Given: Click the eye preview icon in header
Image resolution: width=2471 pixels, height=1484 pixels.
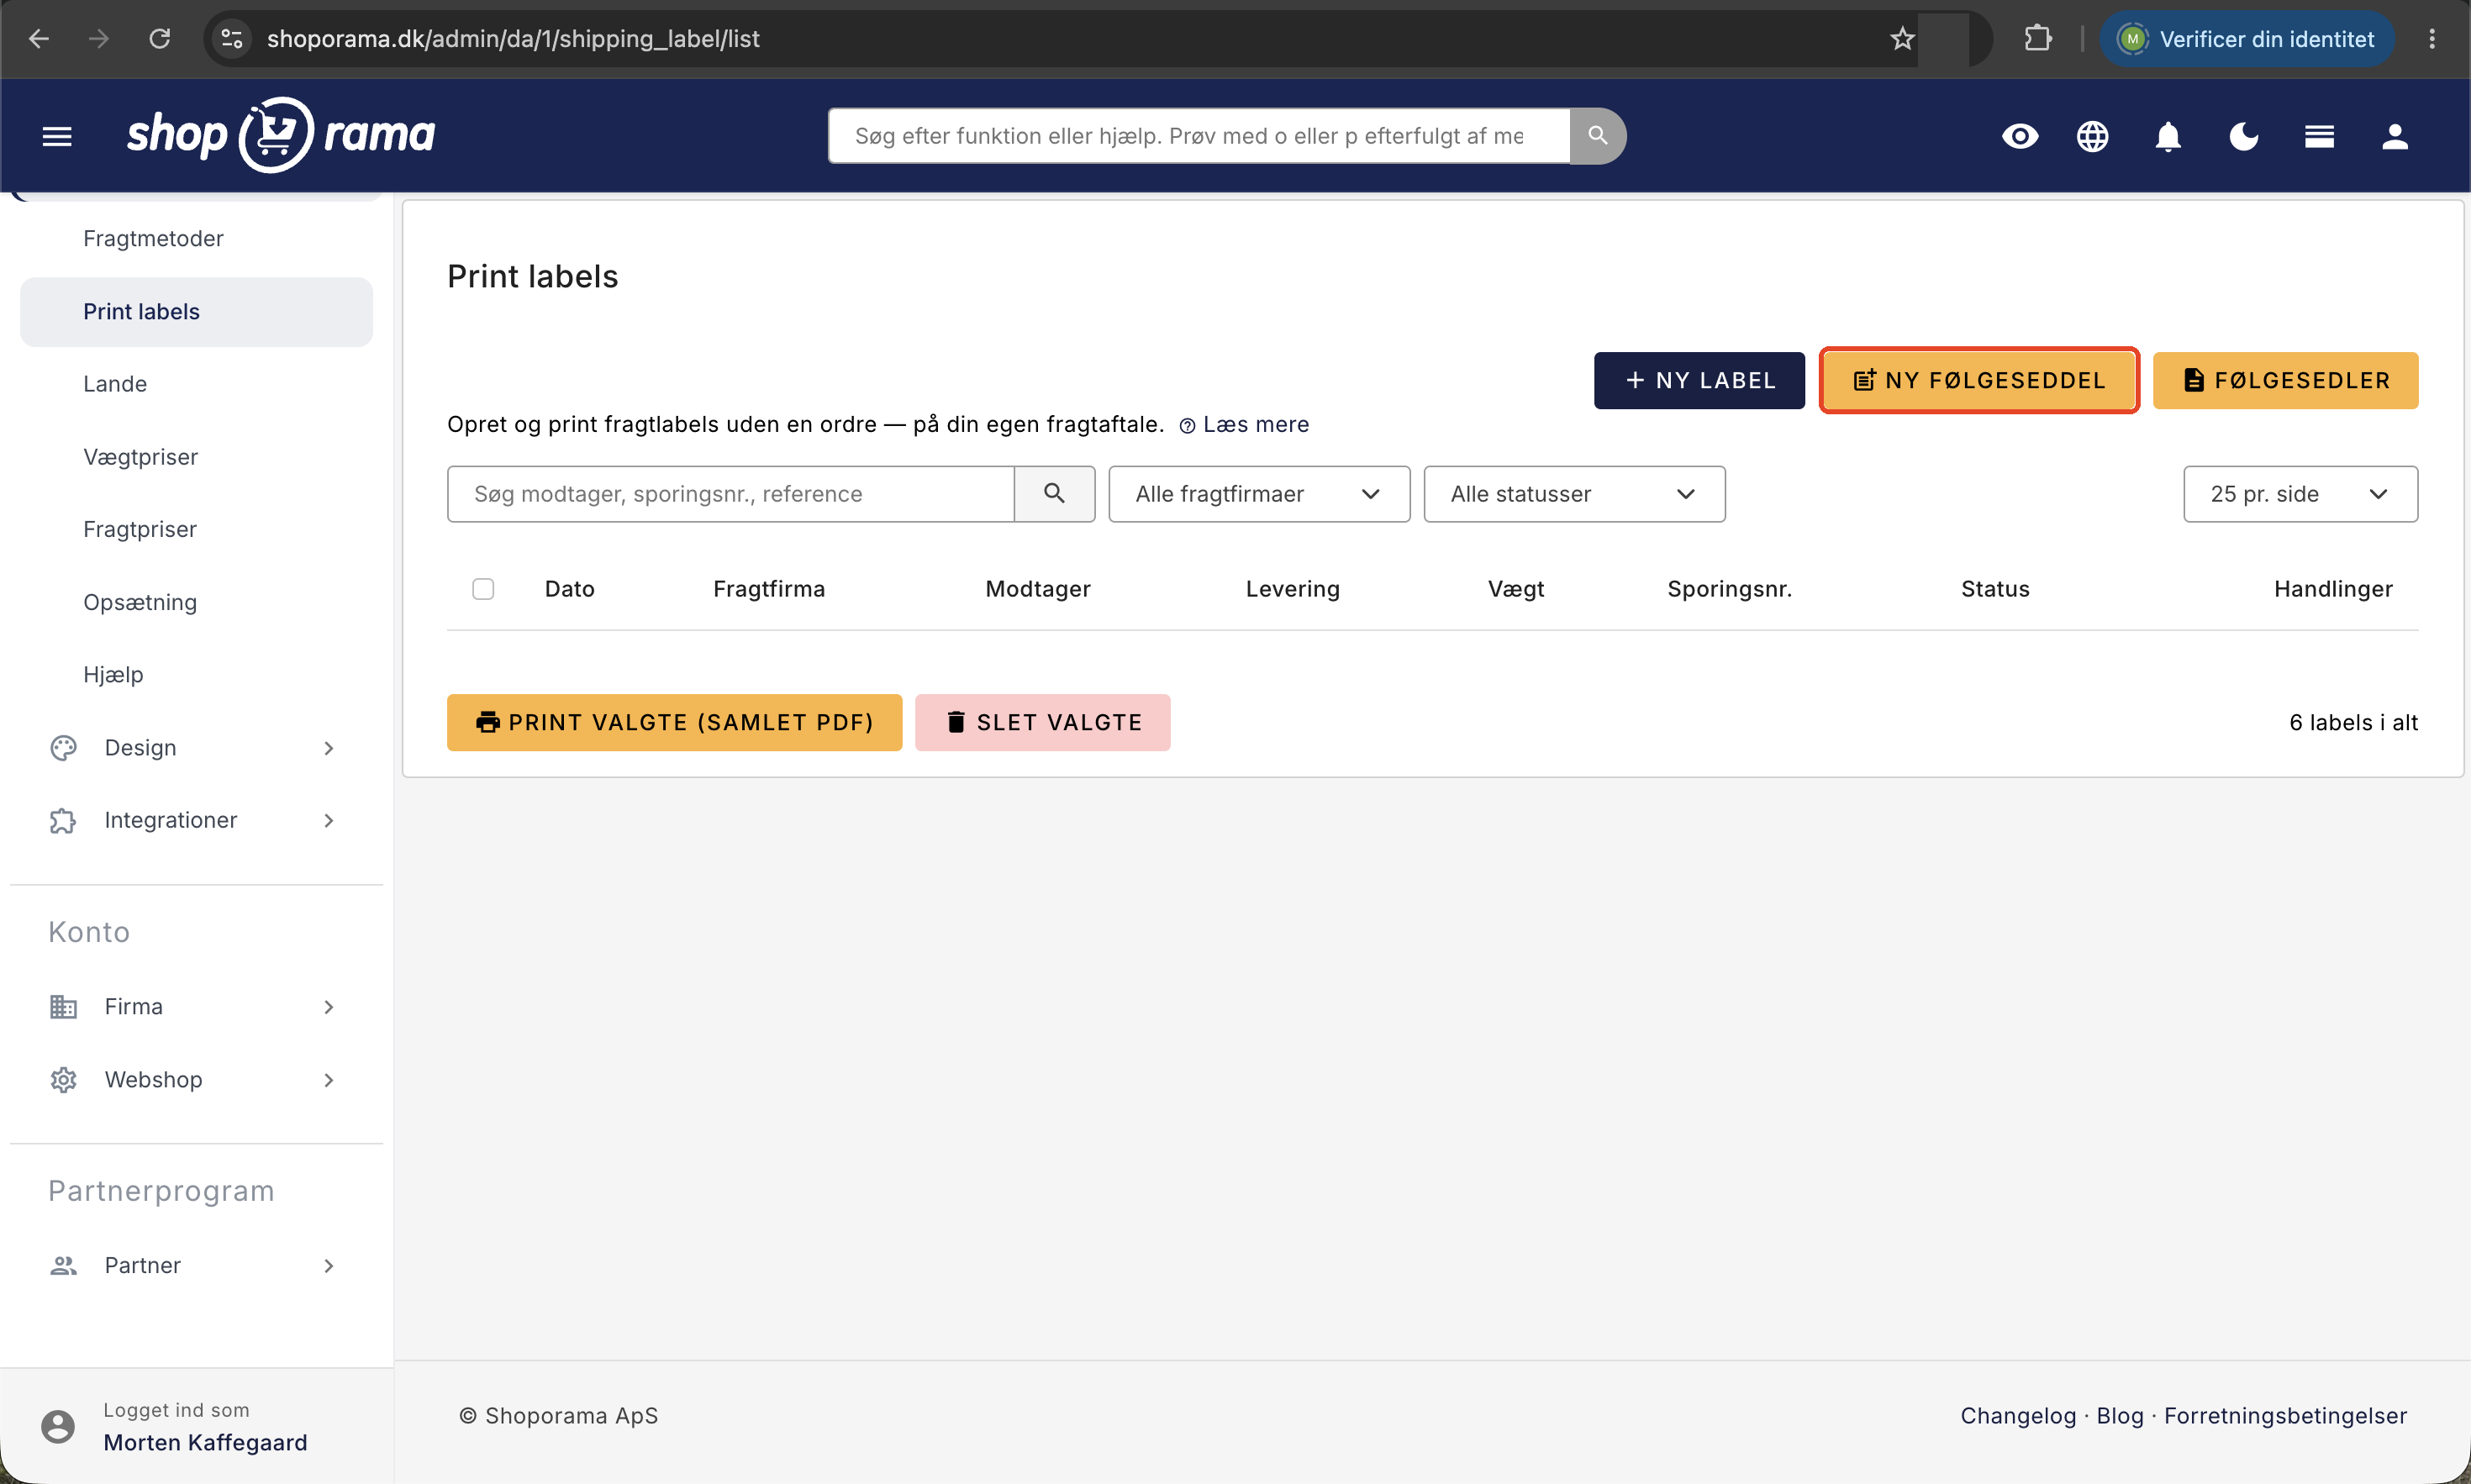Looking at the screenshot, I should (2019, 136).
